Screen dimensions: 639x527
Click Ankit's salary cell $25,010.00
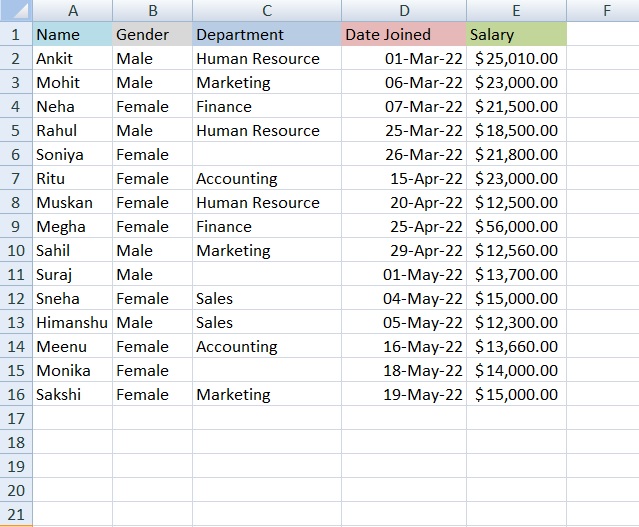pos(516,59)
